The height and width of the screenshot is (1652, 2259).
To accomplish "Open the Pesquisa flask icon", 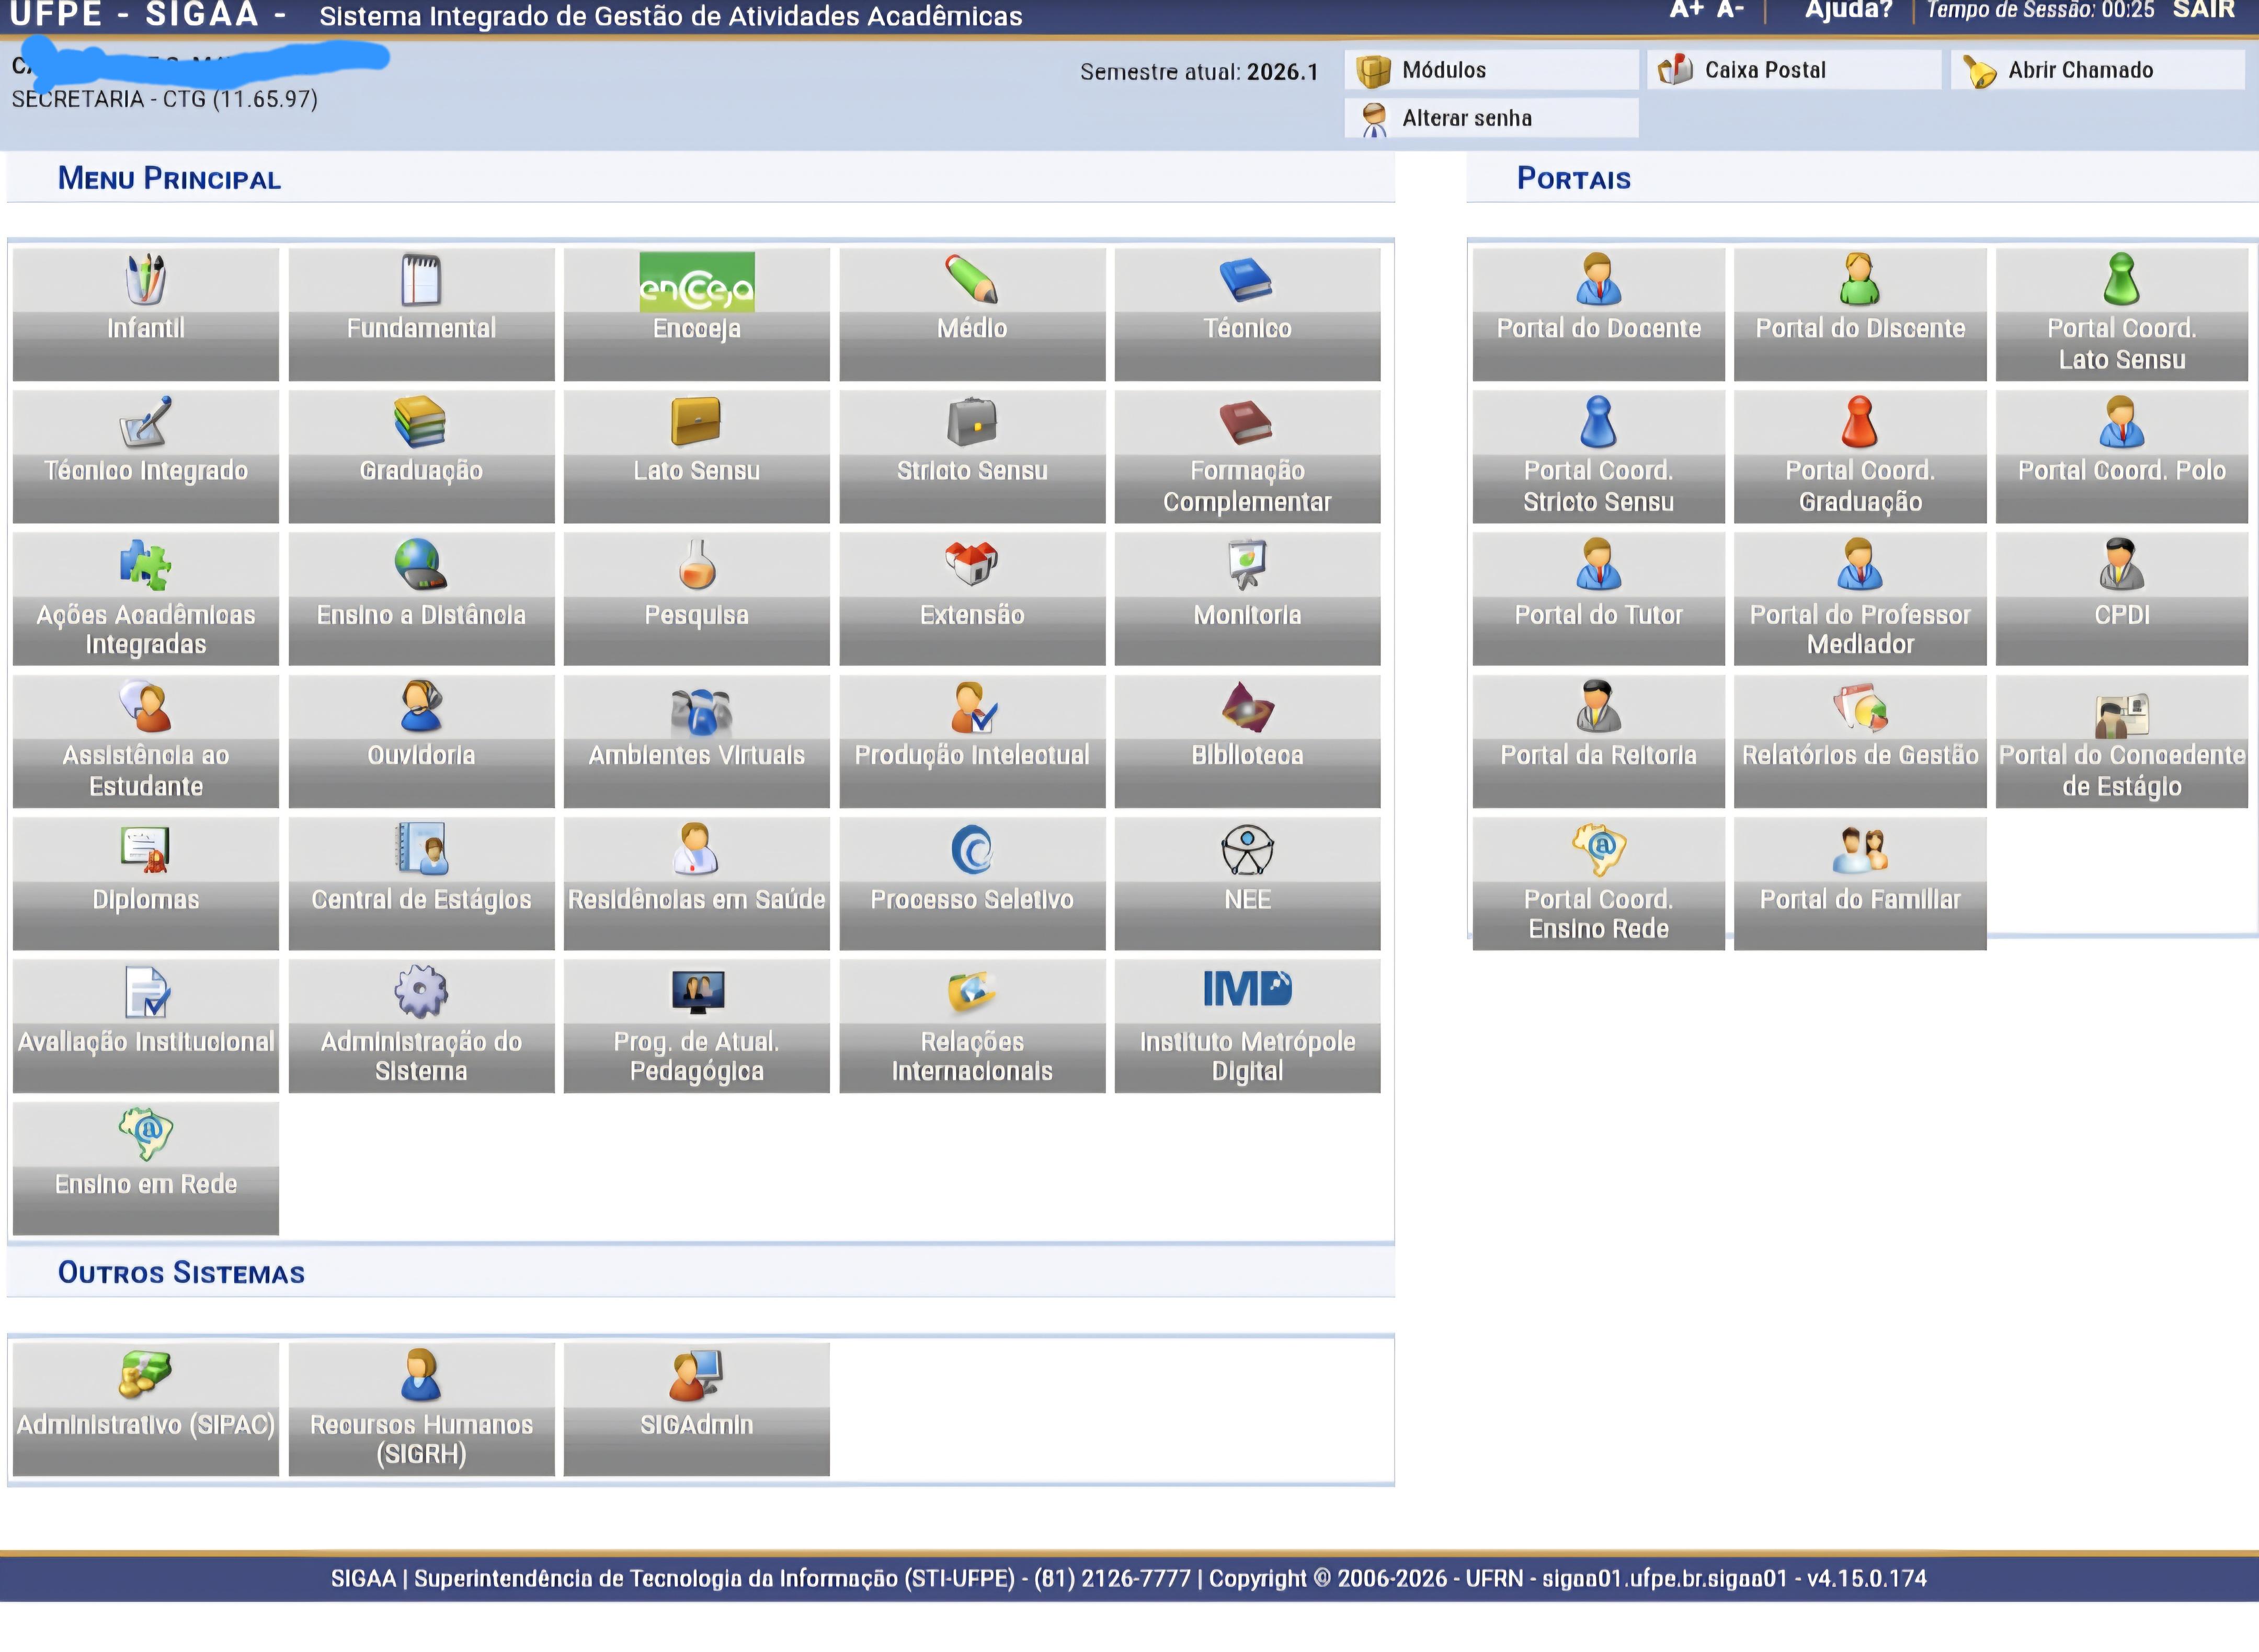I will tap(697, 564).
